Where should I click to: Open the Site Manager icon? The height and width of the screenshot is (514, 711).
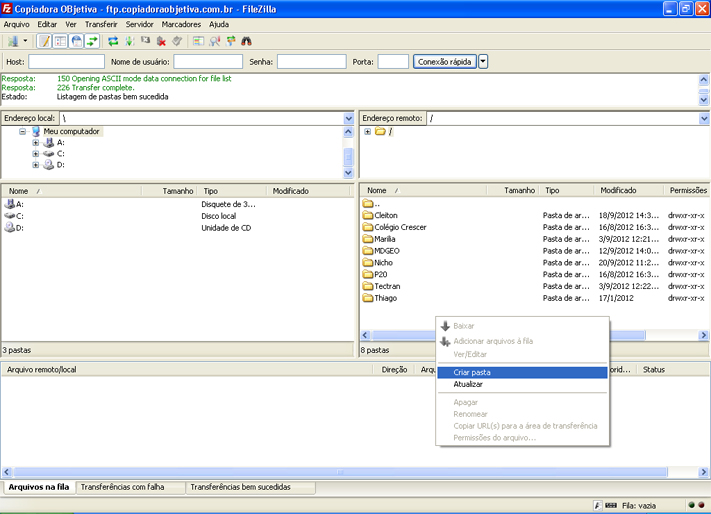12,41
